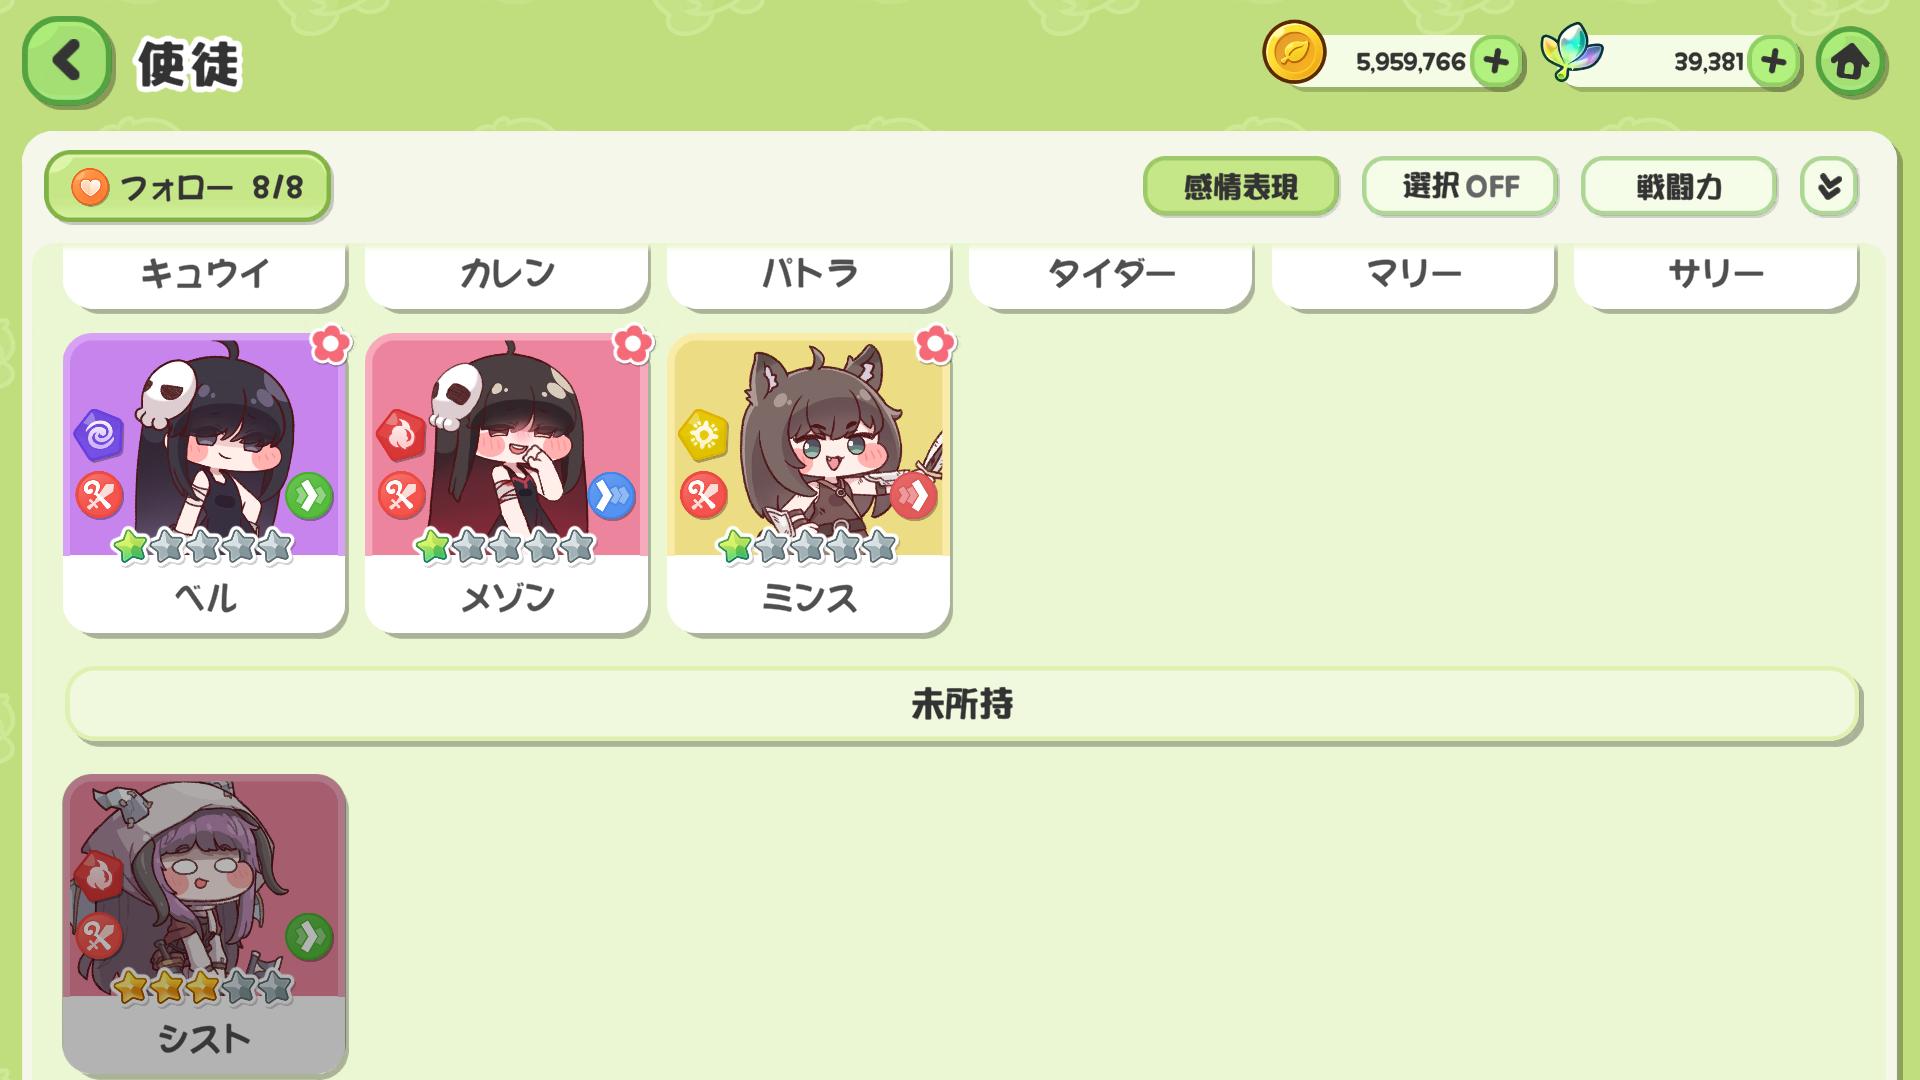Select the タイダー character tab

click(1111, 275)
